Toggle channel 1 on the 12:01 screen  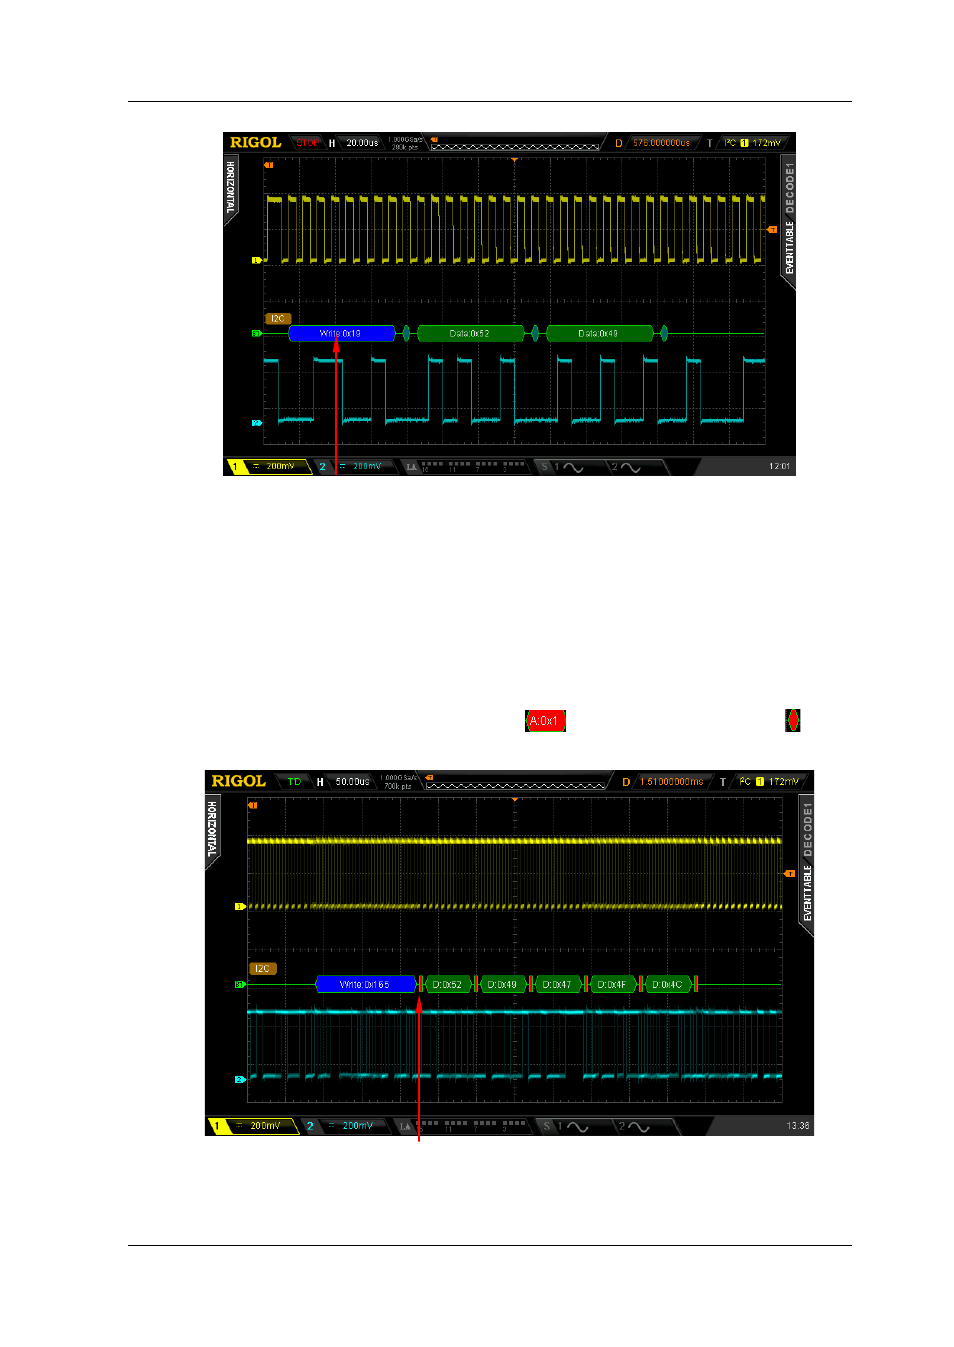[236, 467]
